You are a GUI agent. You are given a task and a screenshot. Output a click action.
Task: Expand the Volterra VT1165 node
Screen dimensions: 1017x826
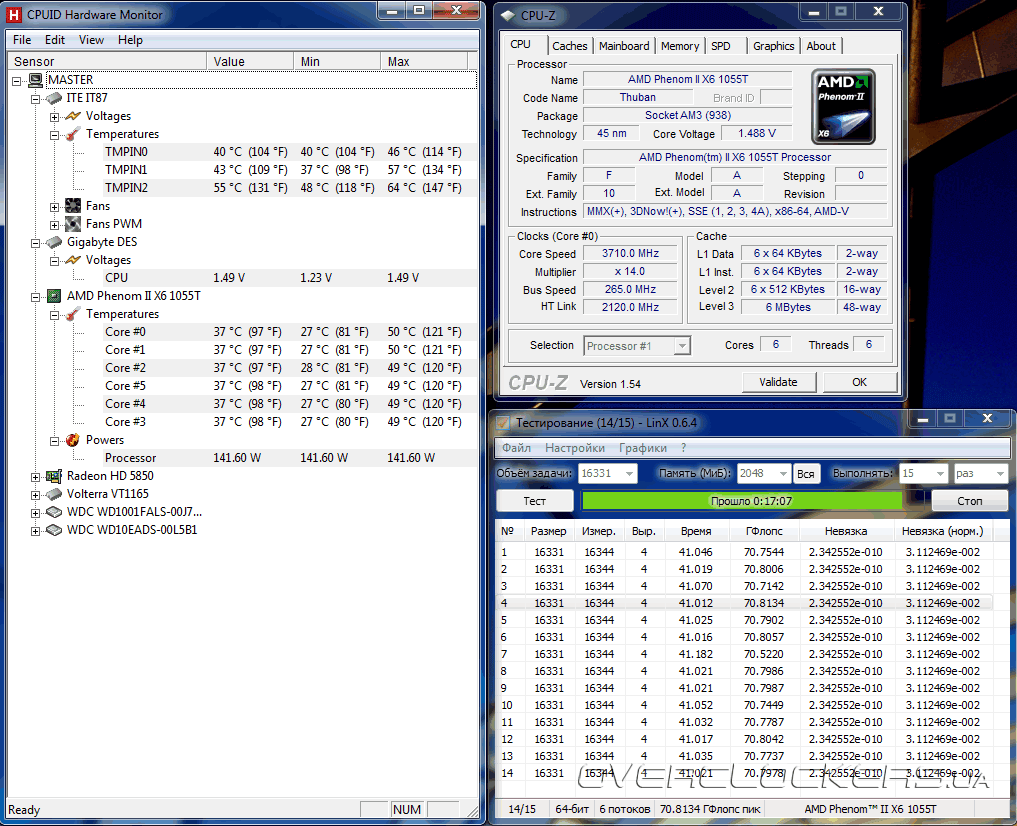(36, 495)
